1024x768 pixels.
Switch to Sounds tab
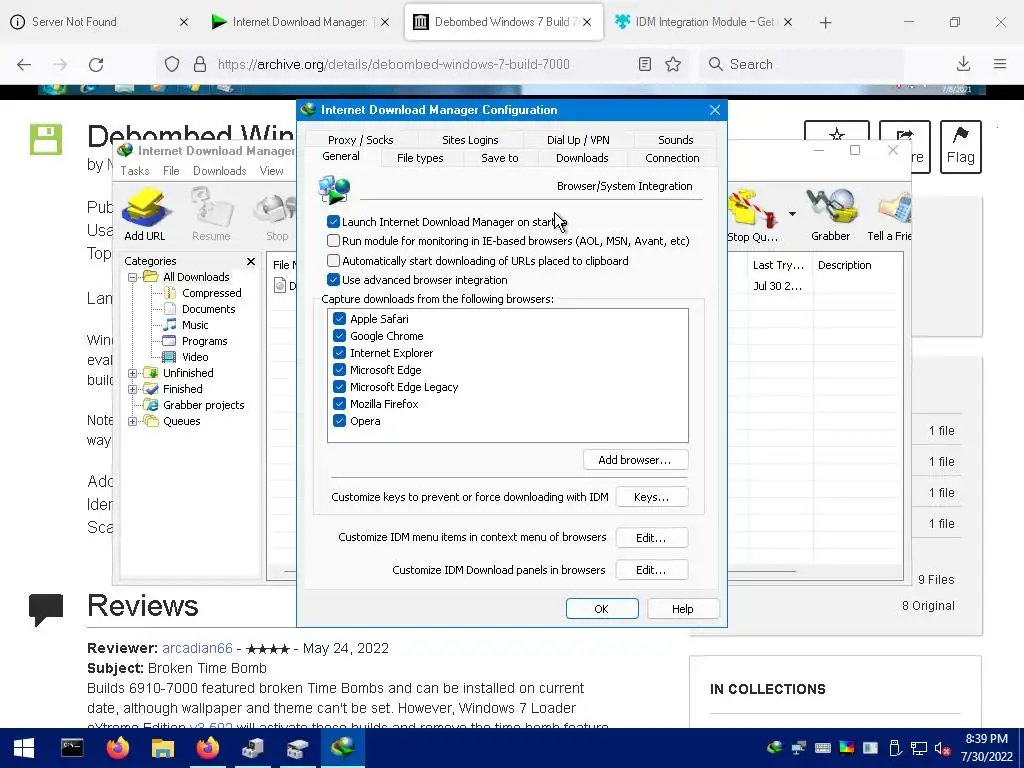[x=675, y=140]
